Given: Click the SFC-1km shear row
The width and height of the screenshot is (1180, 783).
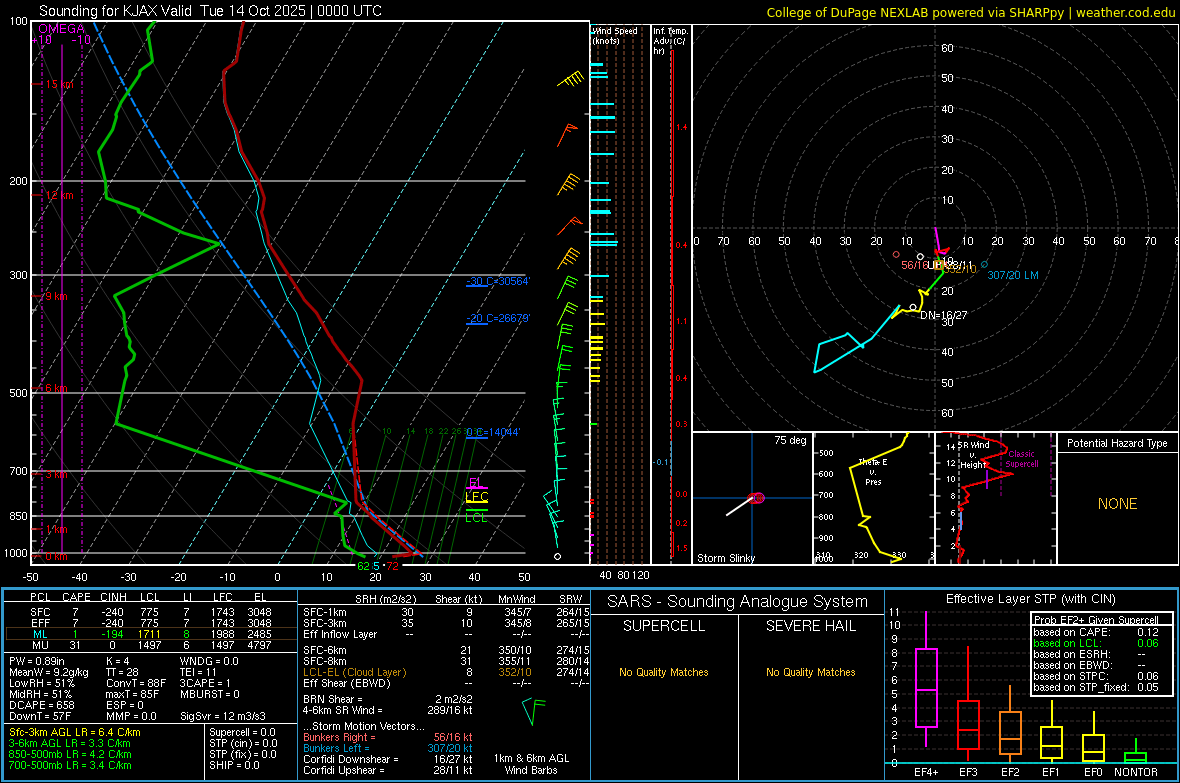Looking at the screenshot, I should point(446,612).
